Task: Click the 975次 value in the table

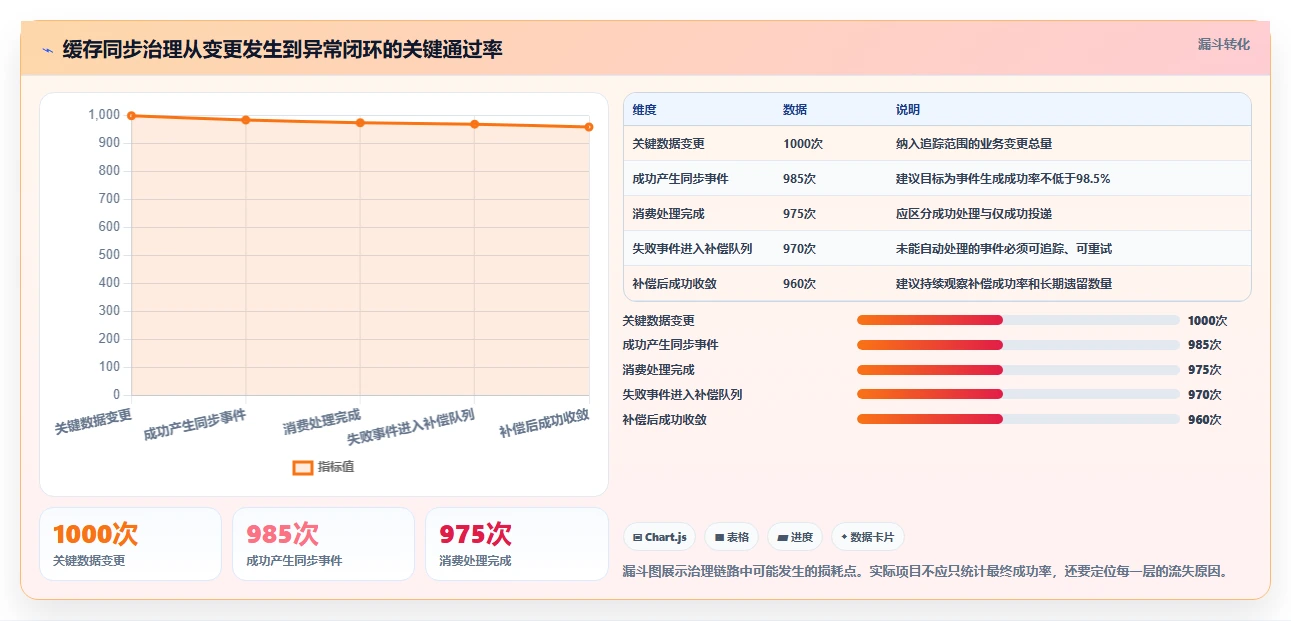Action: (x=800, y=214)
